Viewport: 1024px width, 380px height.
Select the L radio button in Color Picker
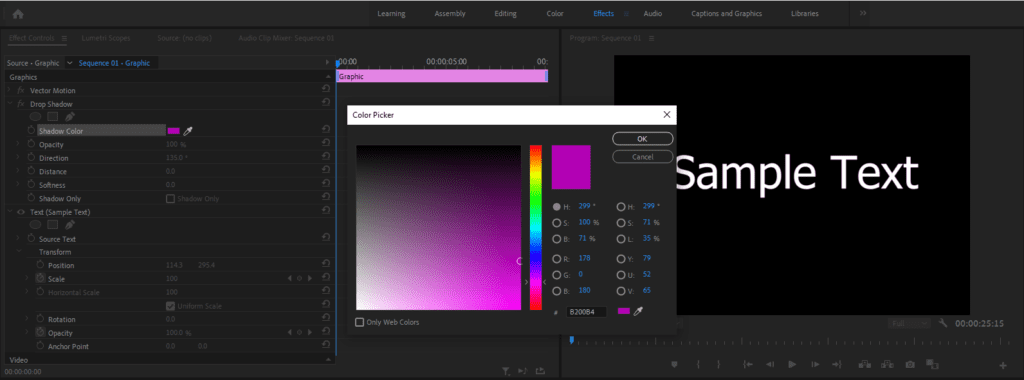620,239
